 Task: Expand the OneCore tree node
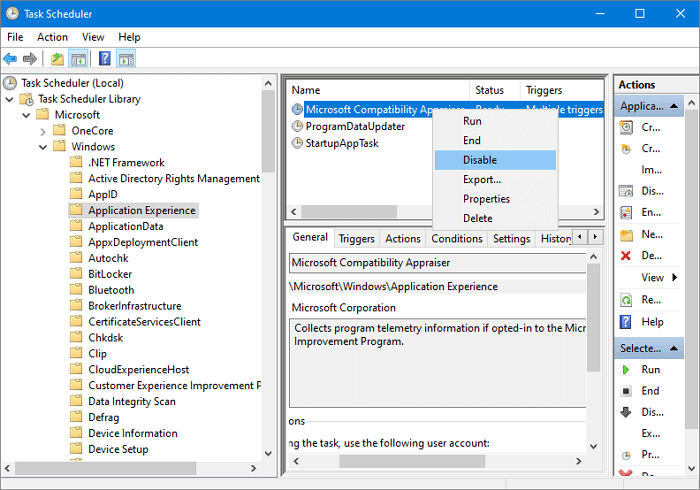[x=43, y=131]
